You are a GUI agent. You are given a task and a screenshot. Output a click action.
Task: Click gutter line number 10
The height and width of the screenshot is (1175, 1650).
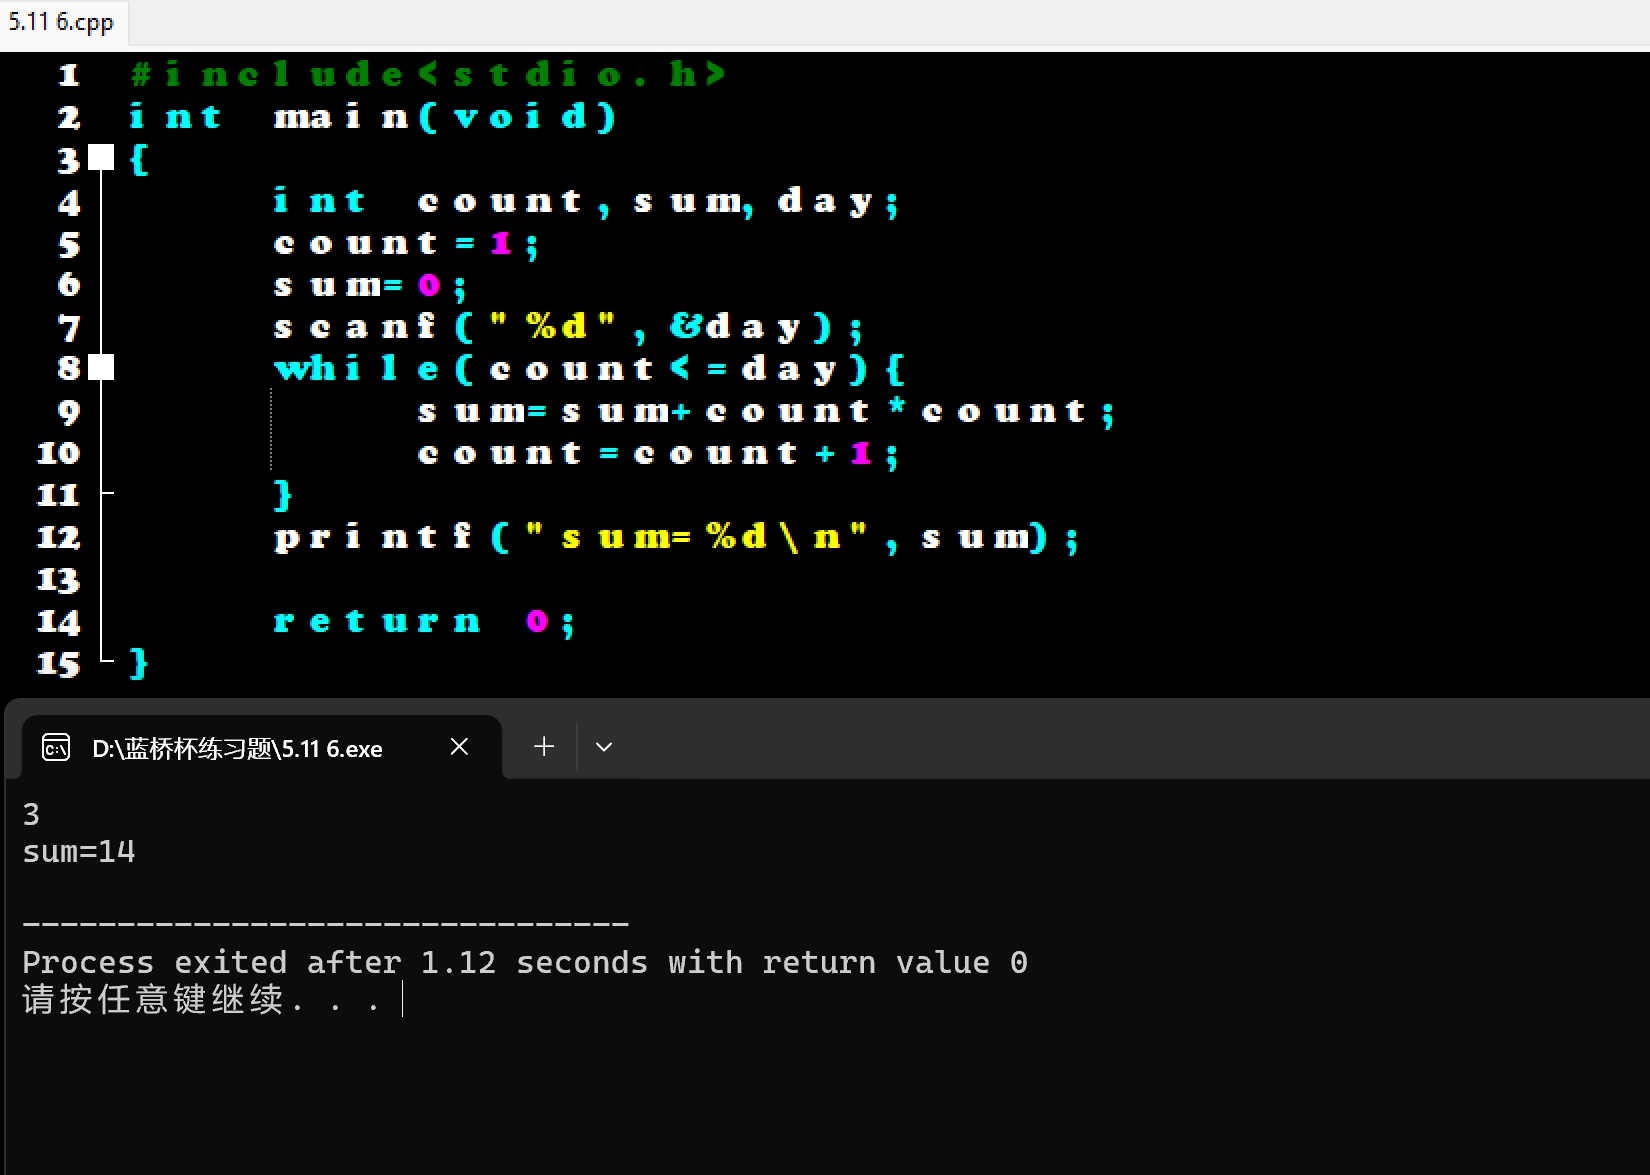click(x=58, y=453)
